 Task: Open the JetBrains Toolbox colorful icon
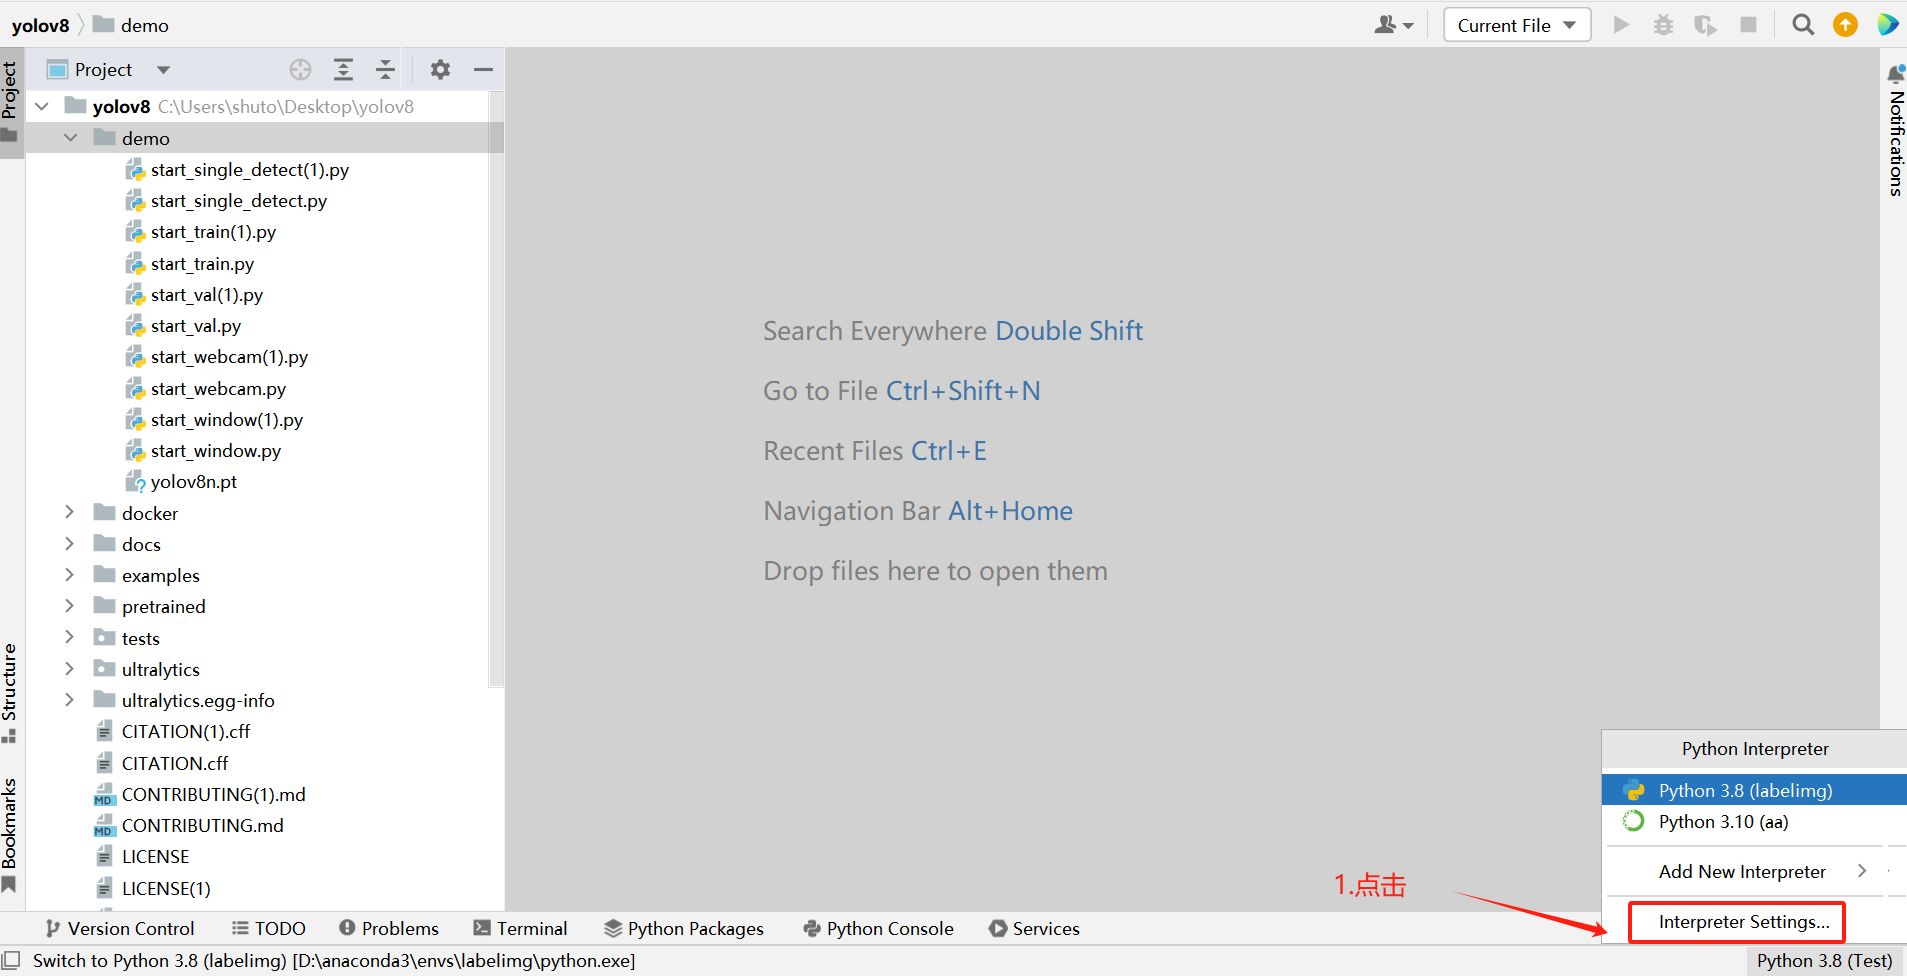coord(1888,25)
